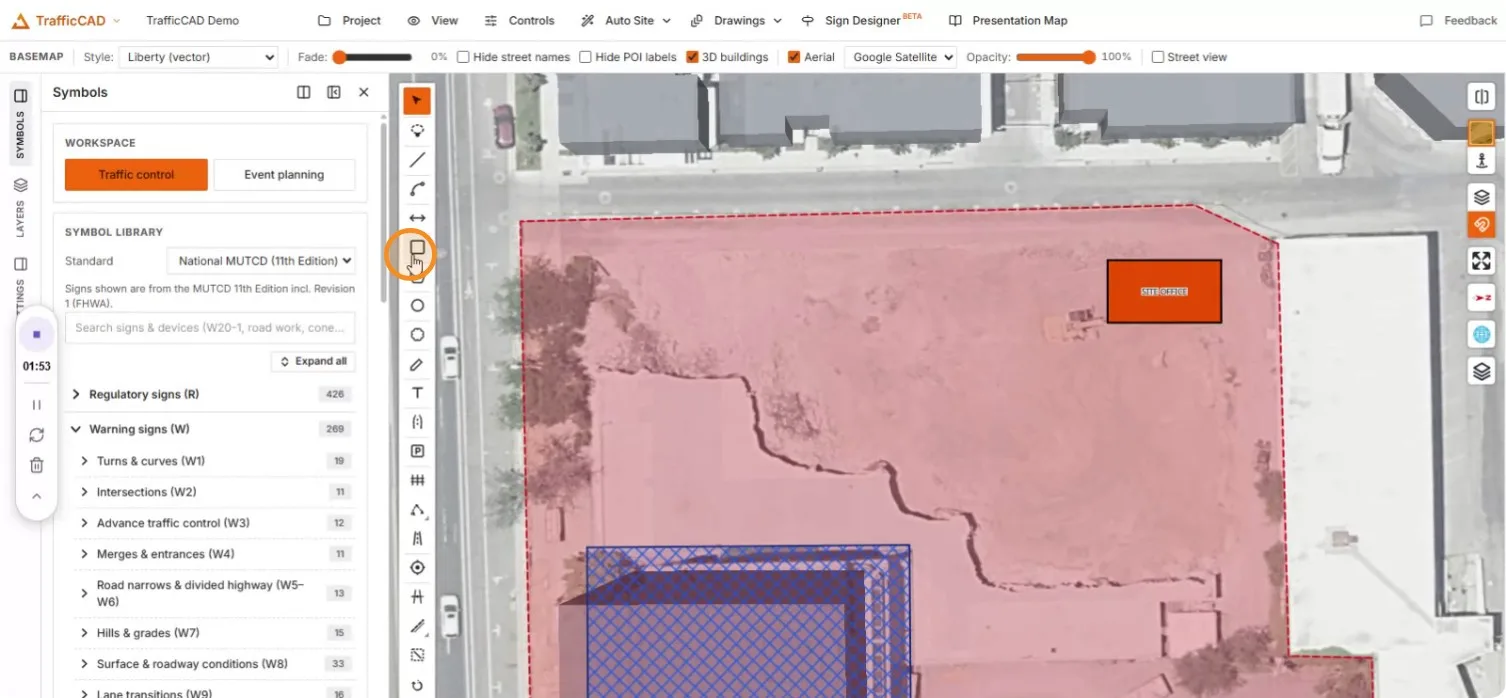Pick the straight line drawing tool
The width and height of the screenshot is (1506, 698).
click(x=417, y=159)
